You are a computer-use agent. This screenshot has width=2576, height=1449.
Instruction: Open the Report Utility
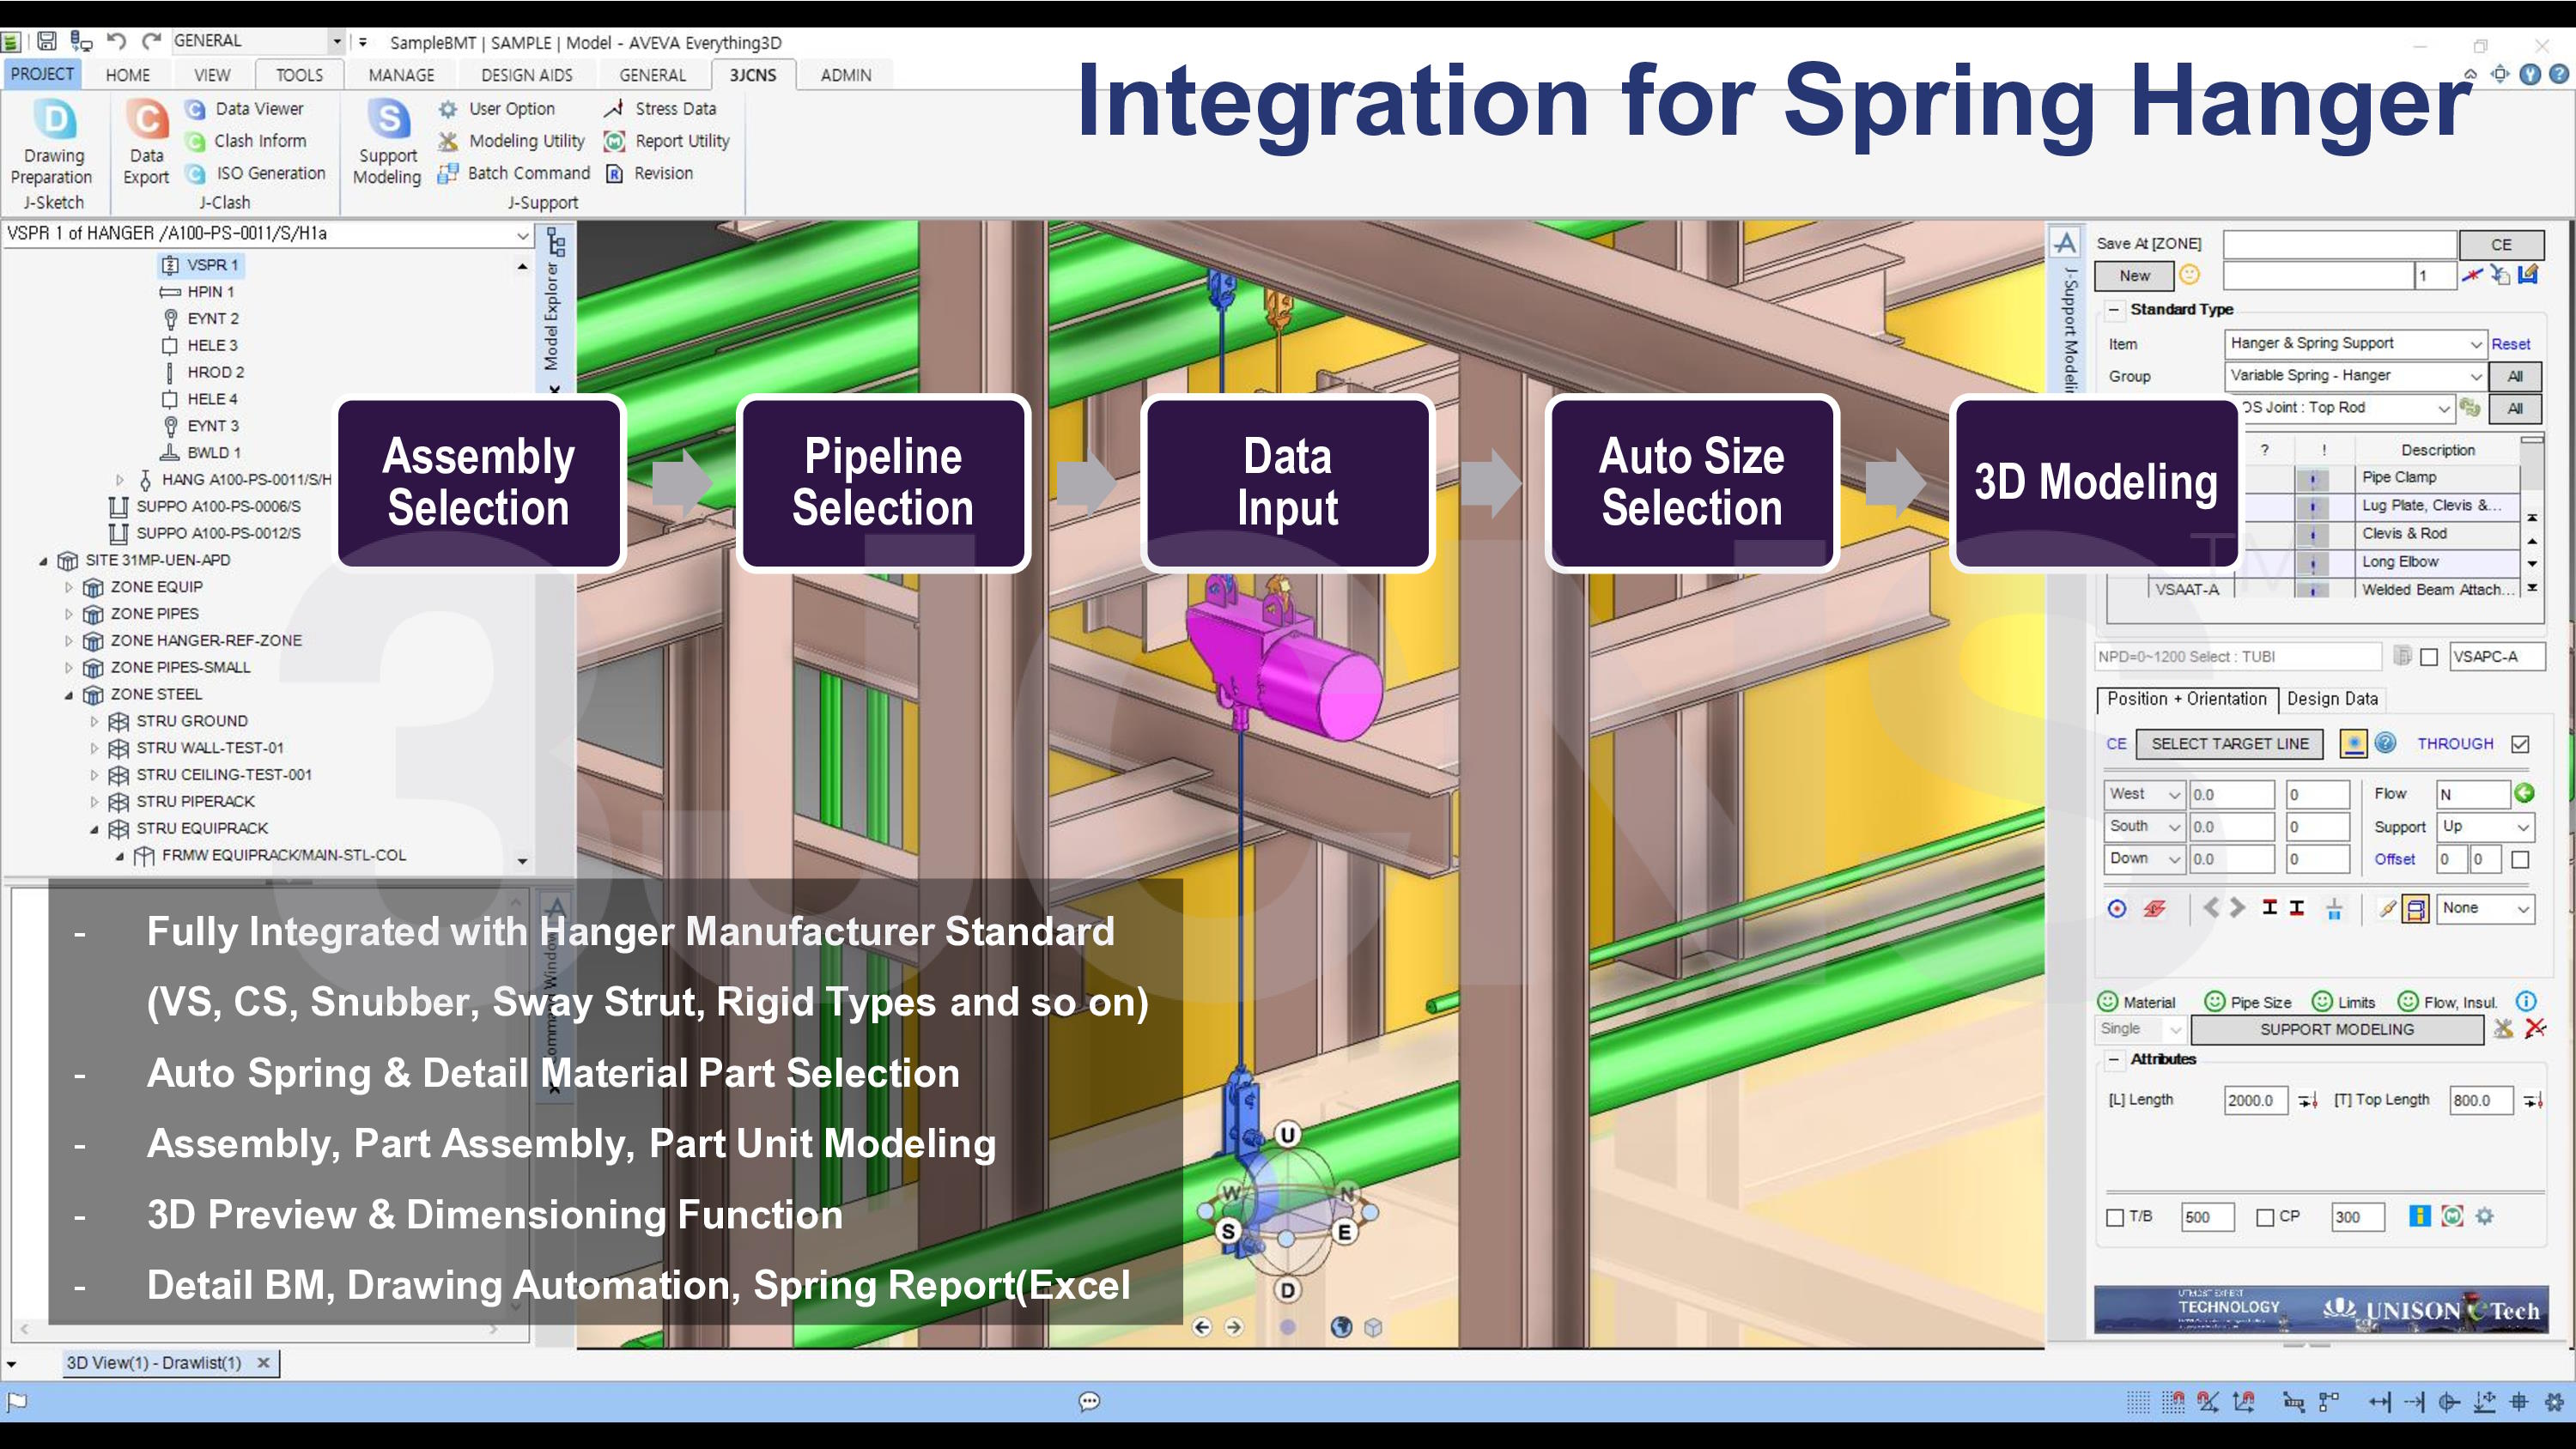coord(667,141)
